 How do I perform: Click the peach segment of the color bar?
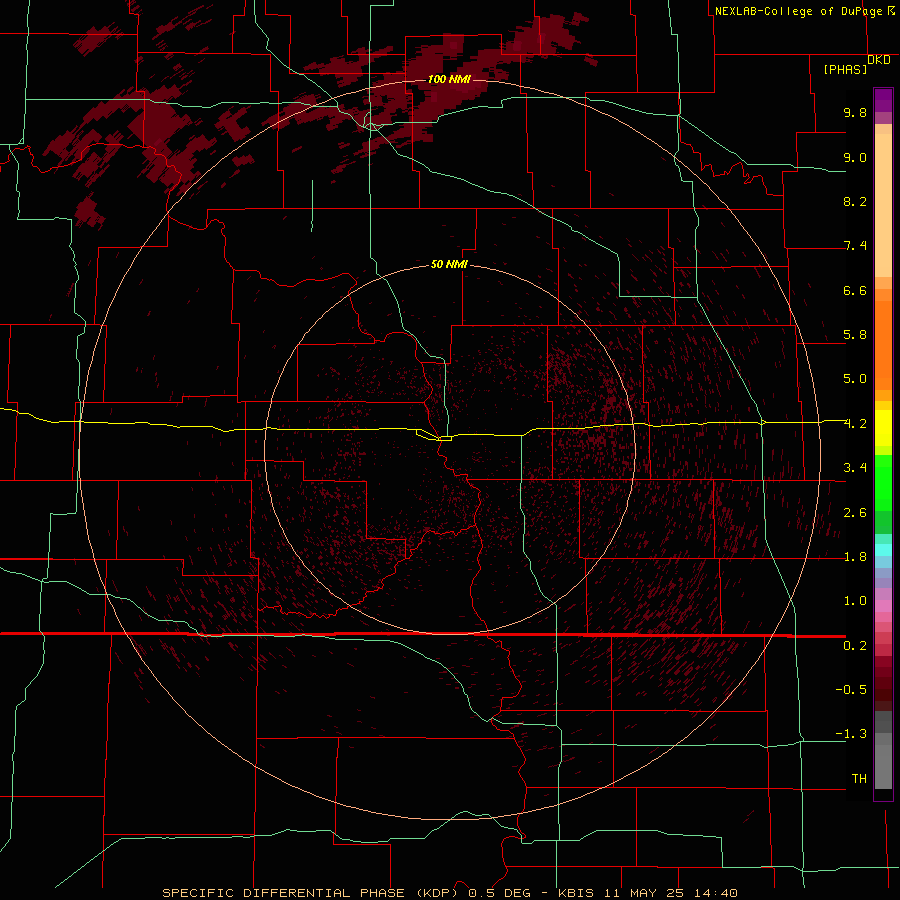pos(883,205)
